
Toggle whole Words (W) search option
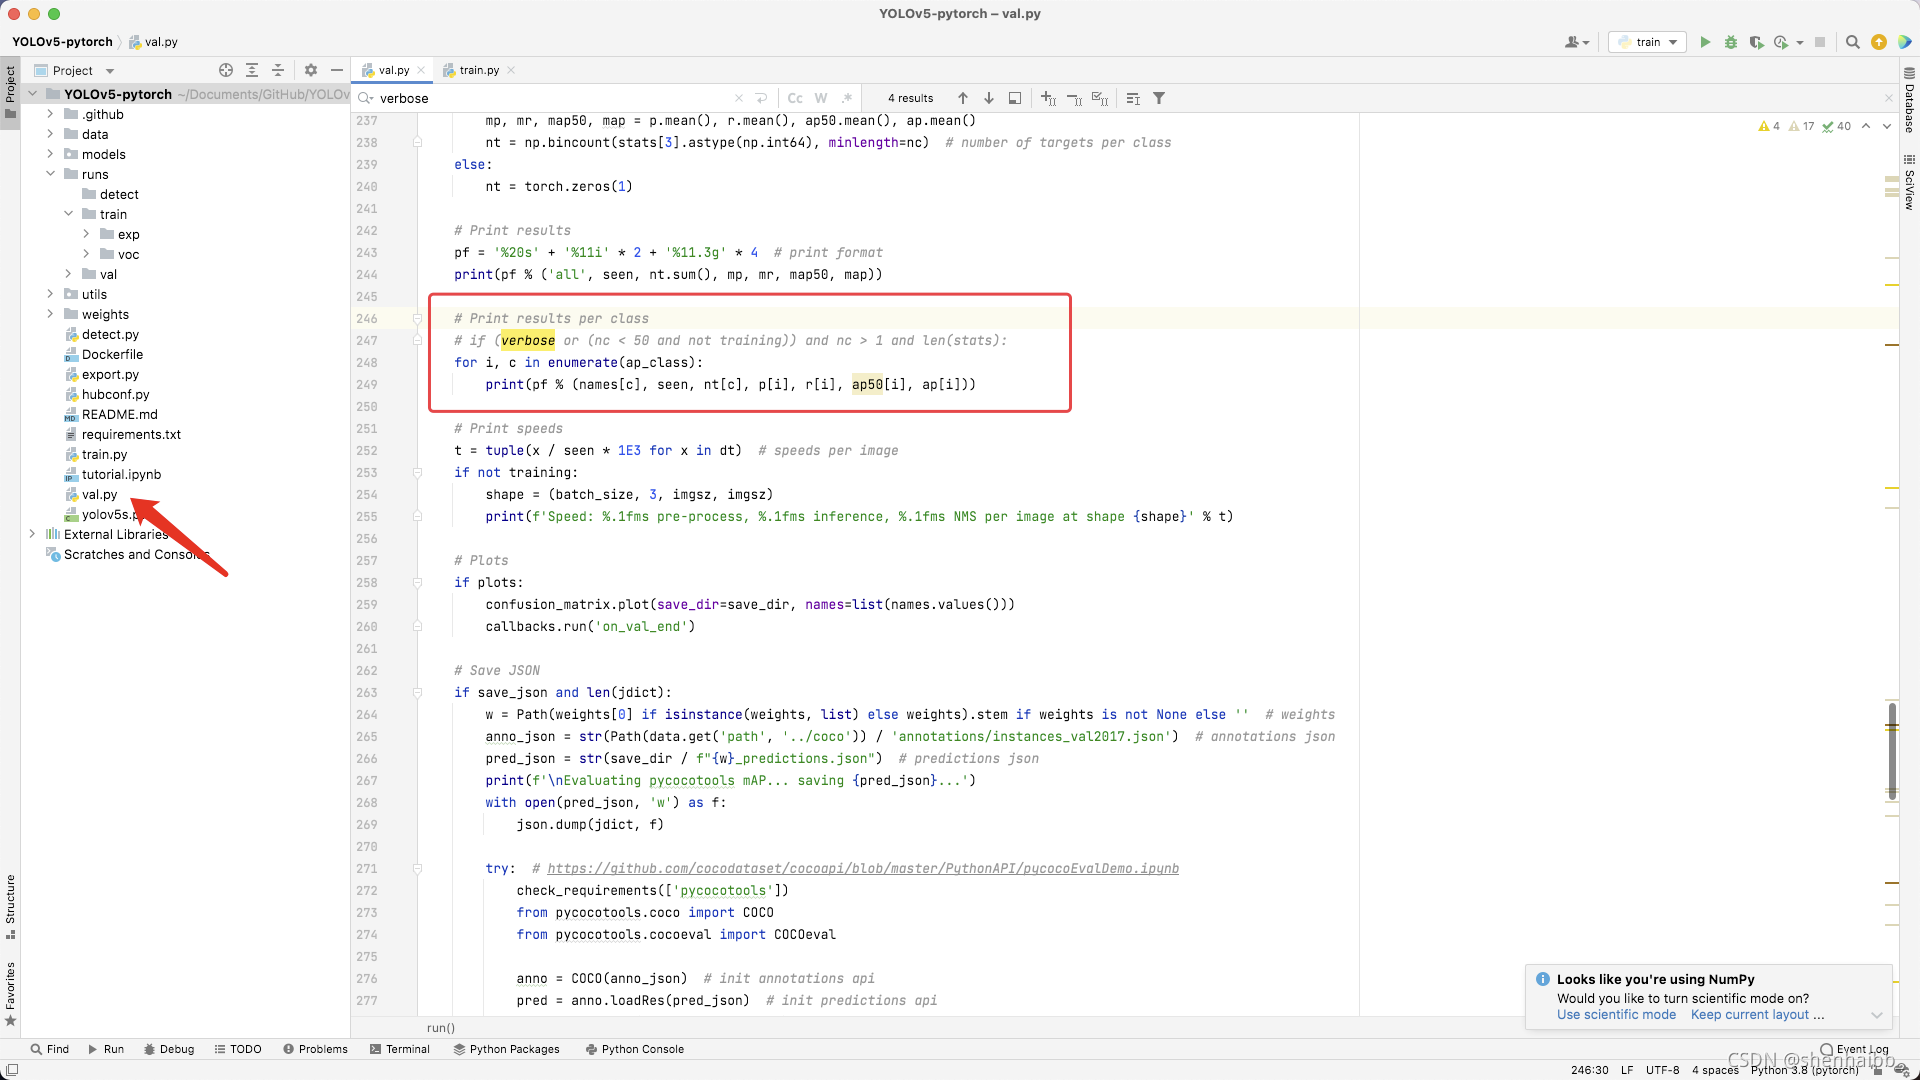pyautogui.click(x=821, y=98)
